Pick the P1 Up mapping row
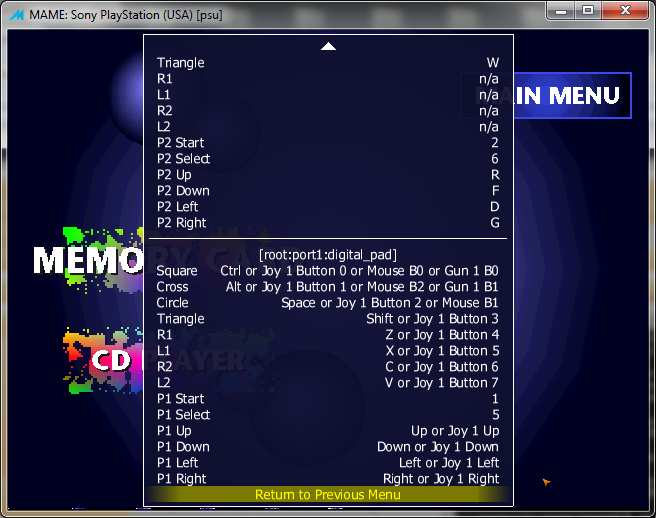This screenshot has height=518, width=656. pyautogui.click(x=327, y=431)
